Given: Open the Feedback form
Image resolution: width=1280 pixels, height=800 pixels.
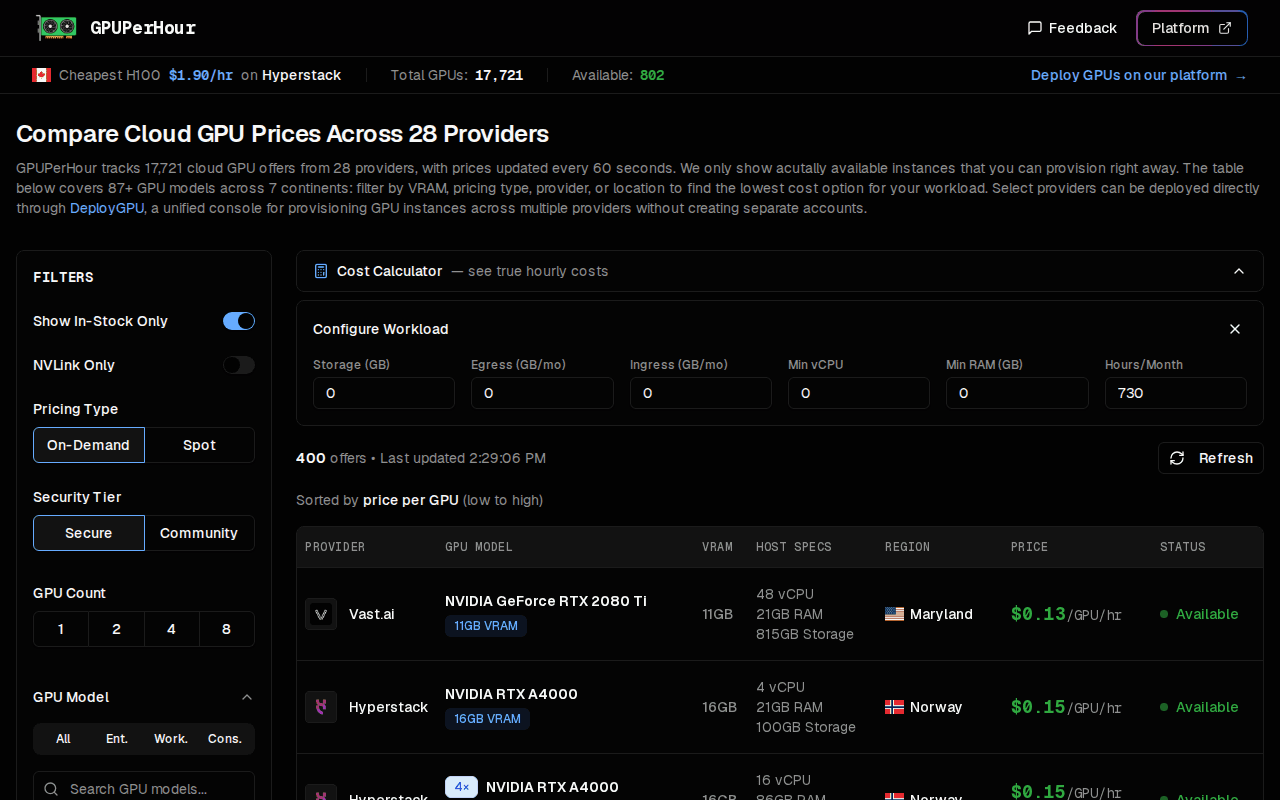Looking at the screenshot, I should coord(1072,28).
